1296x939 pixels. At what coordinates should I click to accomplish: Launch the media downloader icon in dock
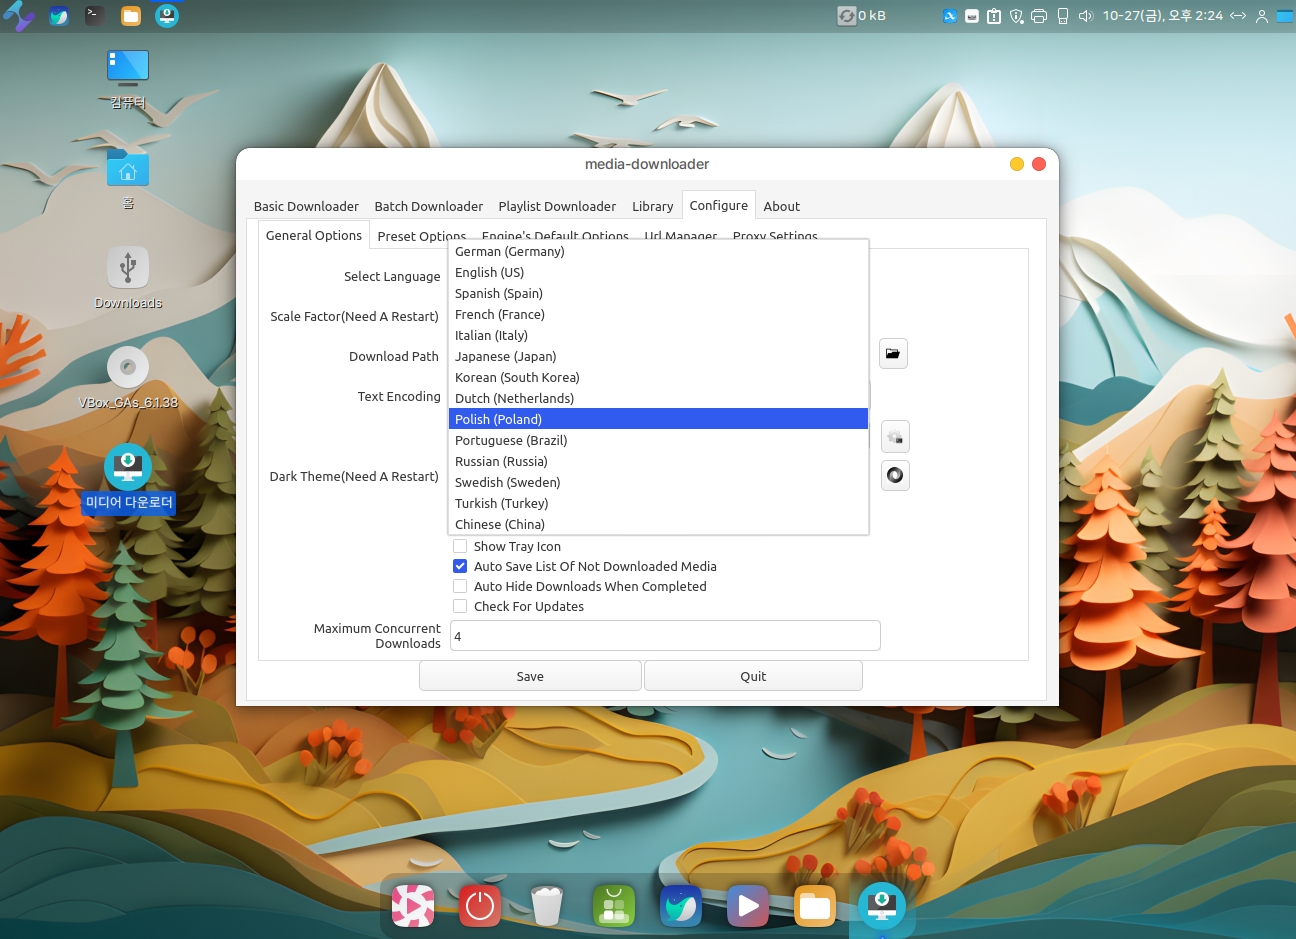(881, 906)
